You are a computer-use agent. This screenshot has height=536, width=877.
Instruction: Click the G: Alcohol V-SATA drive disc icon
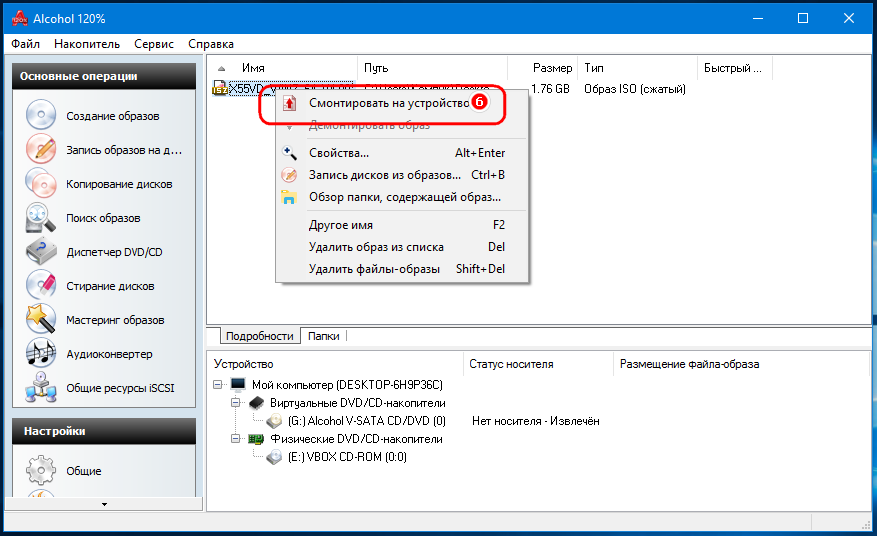274,421
